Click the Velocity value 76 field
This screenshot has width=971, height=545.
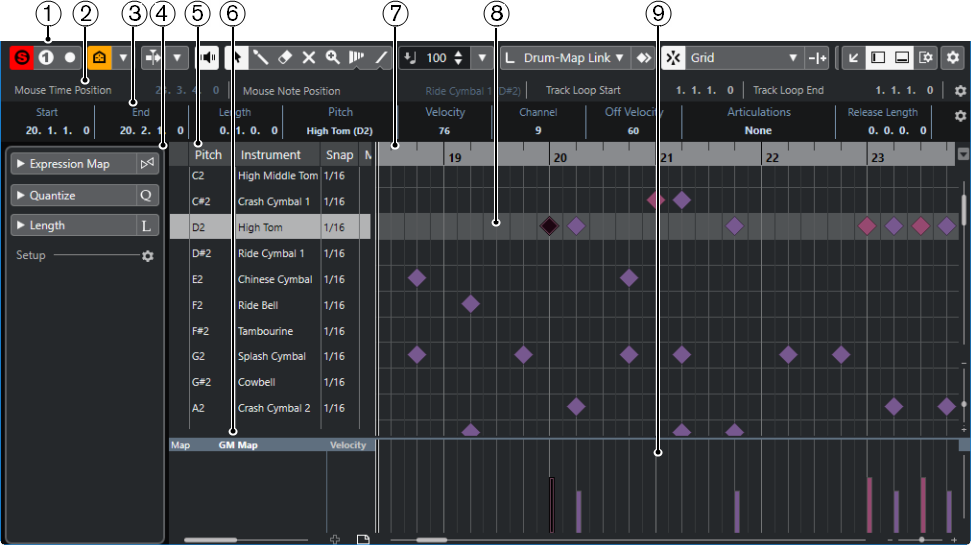click(x=444, y=131)
